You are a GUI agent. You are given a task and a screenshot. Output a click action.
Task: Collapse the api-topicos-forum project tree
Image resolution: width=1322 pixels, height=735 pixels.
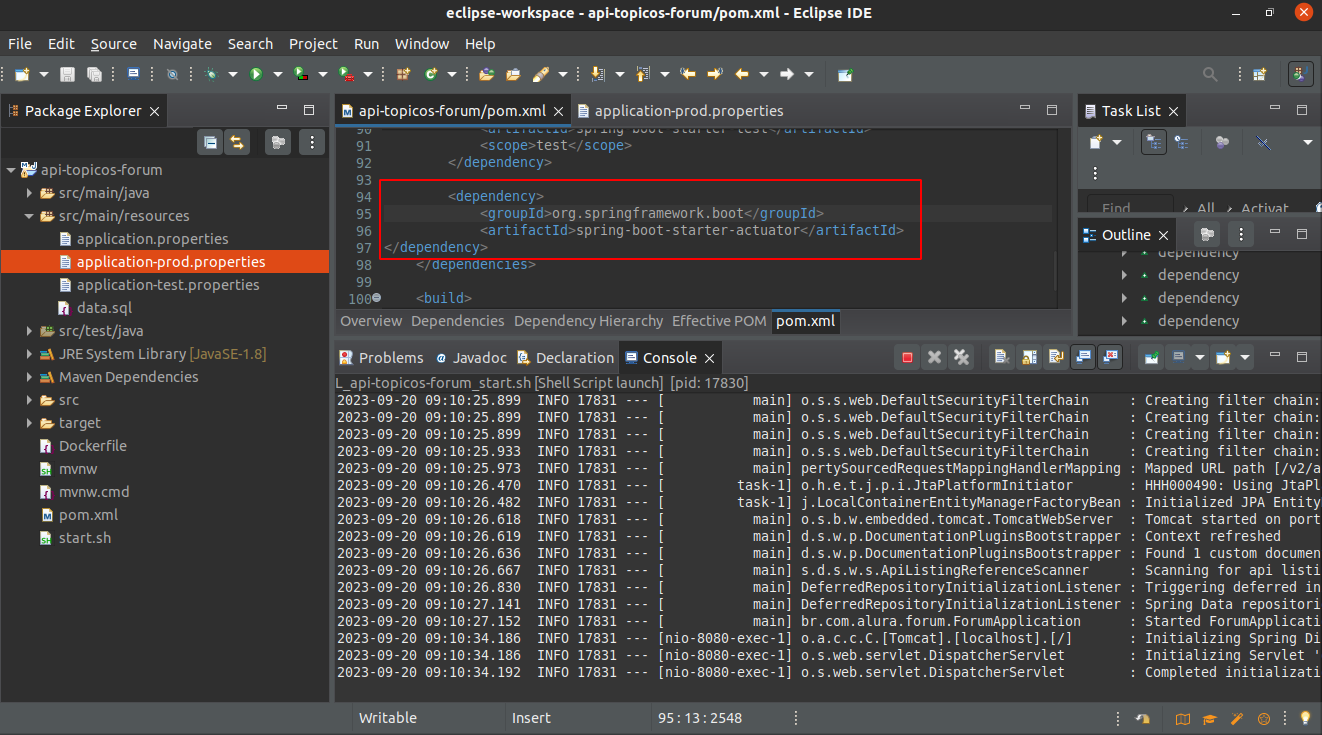(x=11, y=170)
